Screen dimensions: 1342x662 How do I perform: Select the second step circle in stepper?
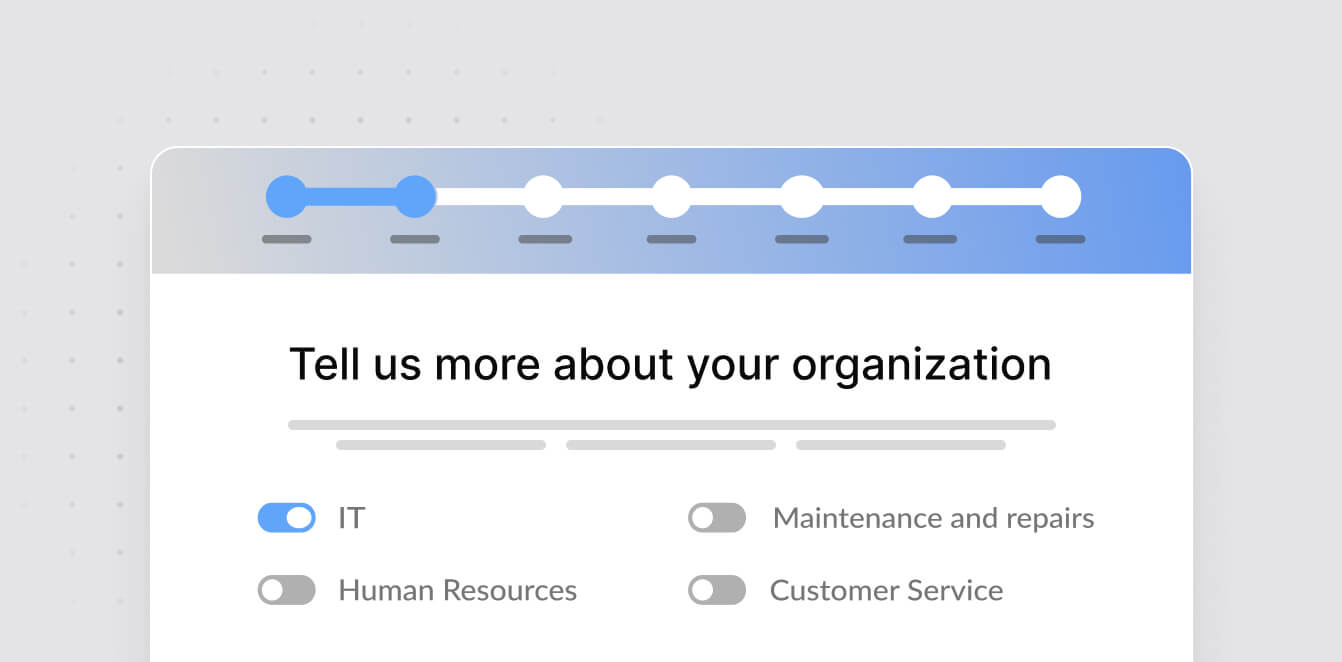pyautogui.click(x=415, y=197)
